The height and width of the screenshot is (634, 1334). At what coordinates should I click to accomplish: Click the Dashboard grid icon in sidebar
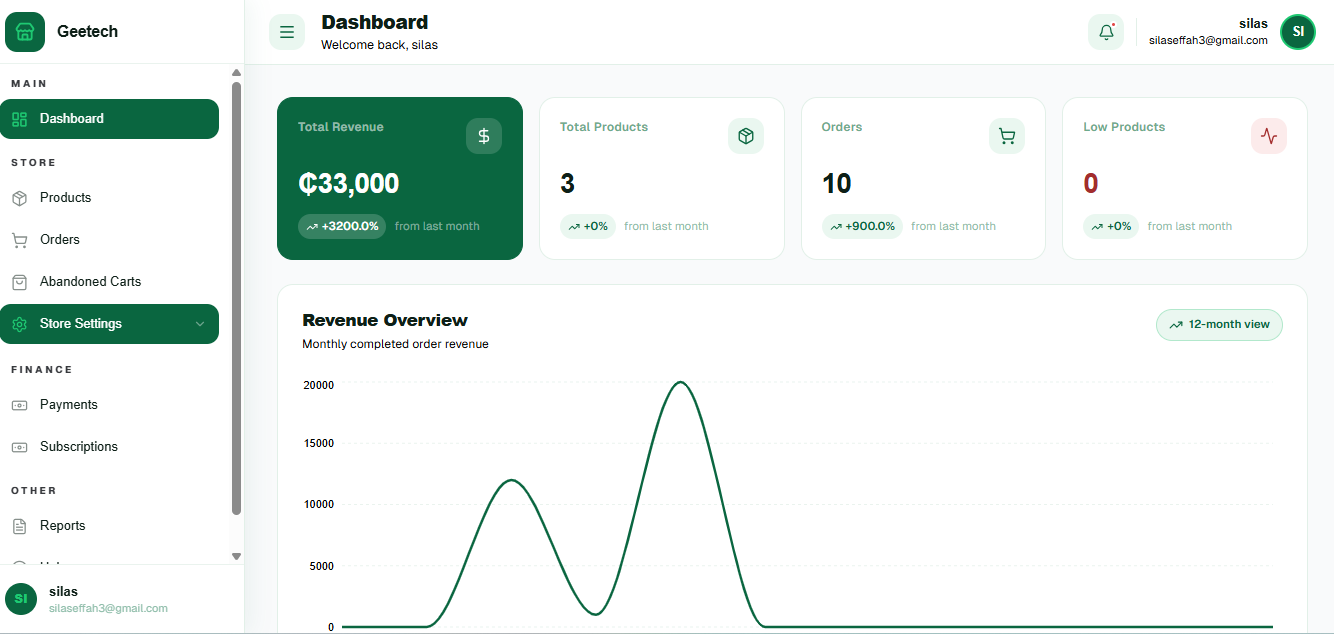click(19, 119)
